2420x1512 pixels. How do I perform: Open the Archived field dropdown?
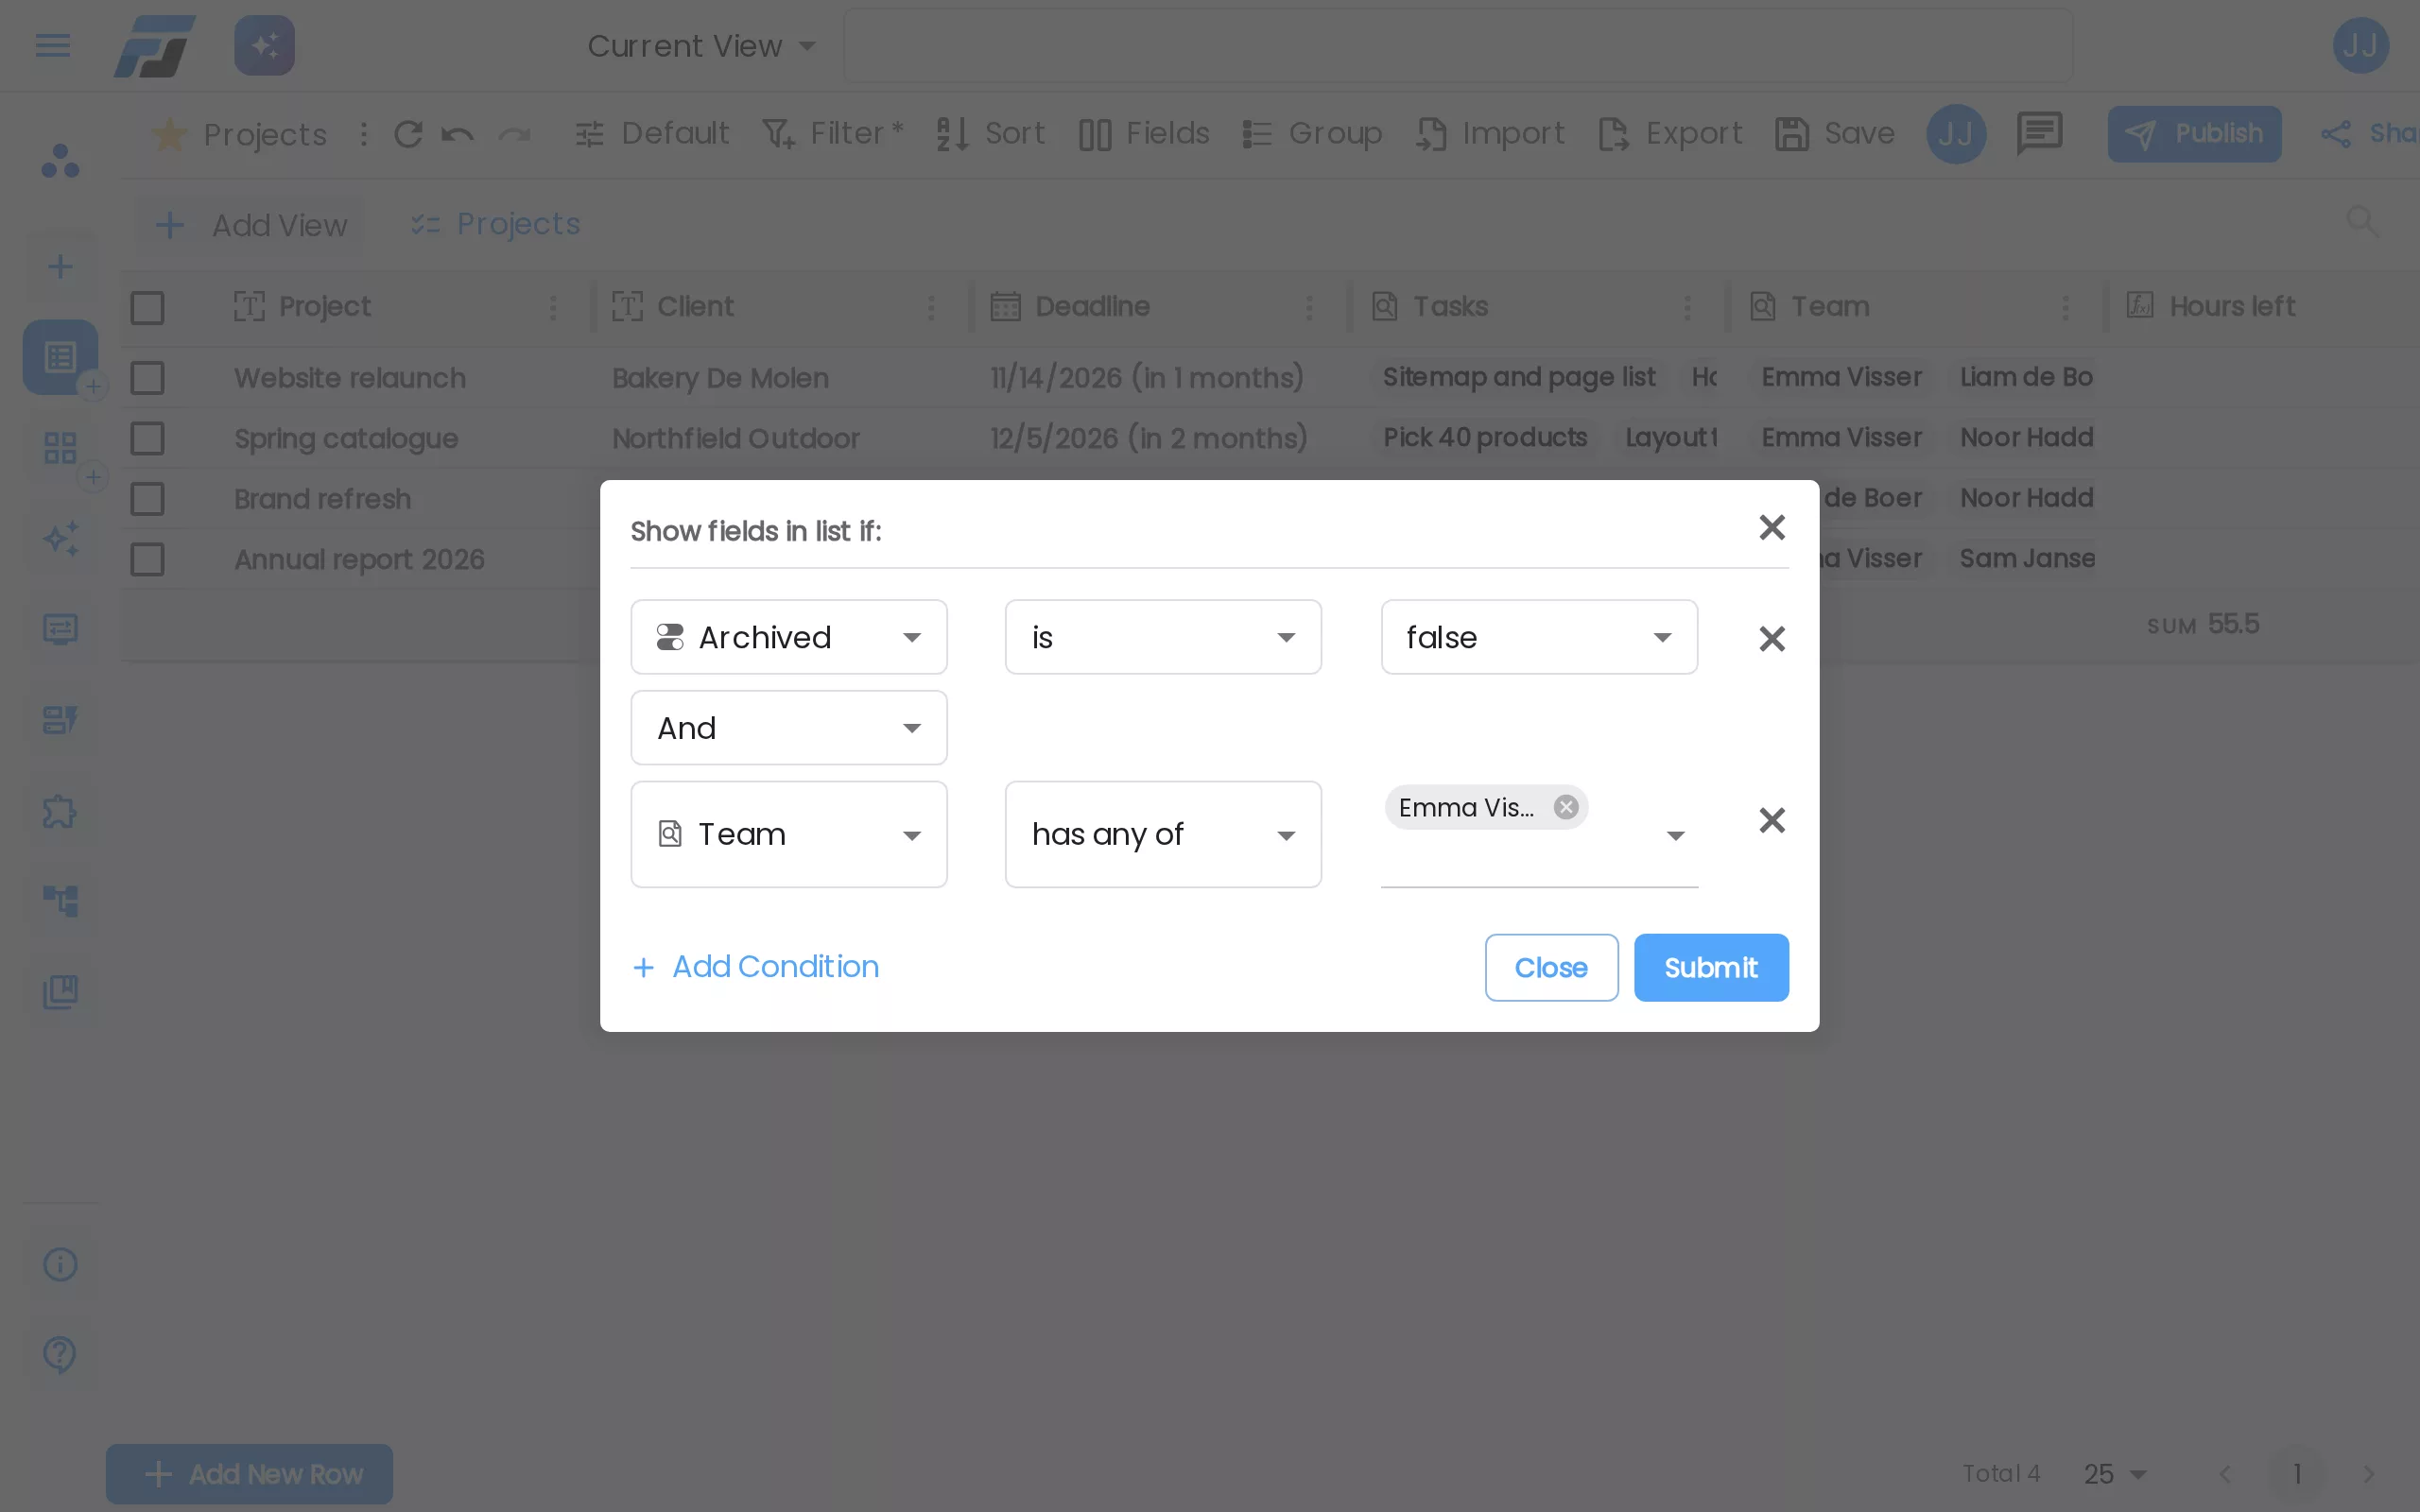coord(789,637)
